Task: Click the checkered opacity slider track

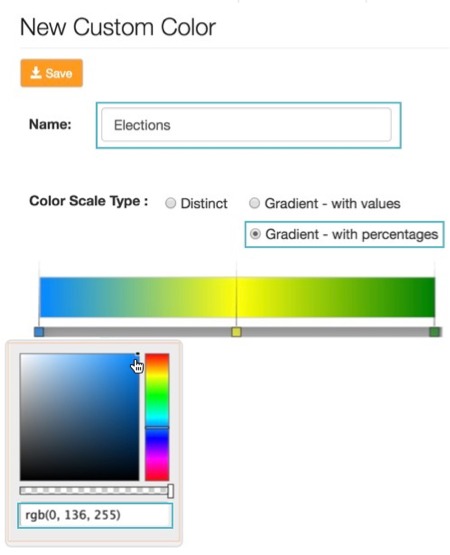Action: [94, 491]
